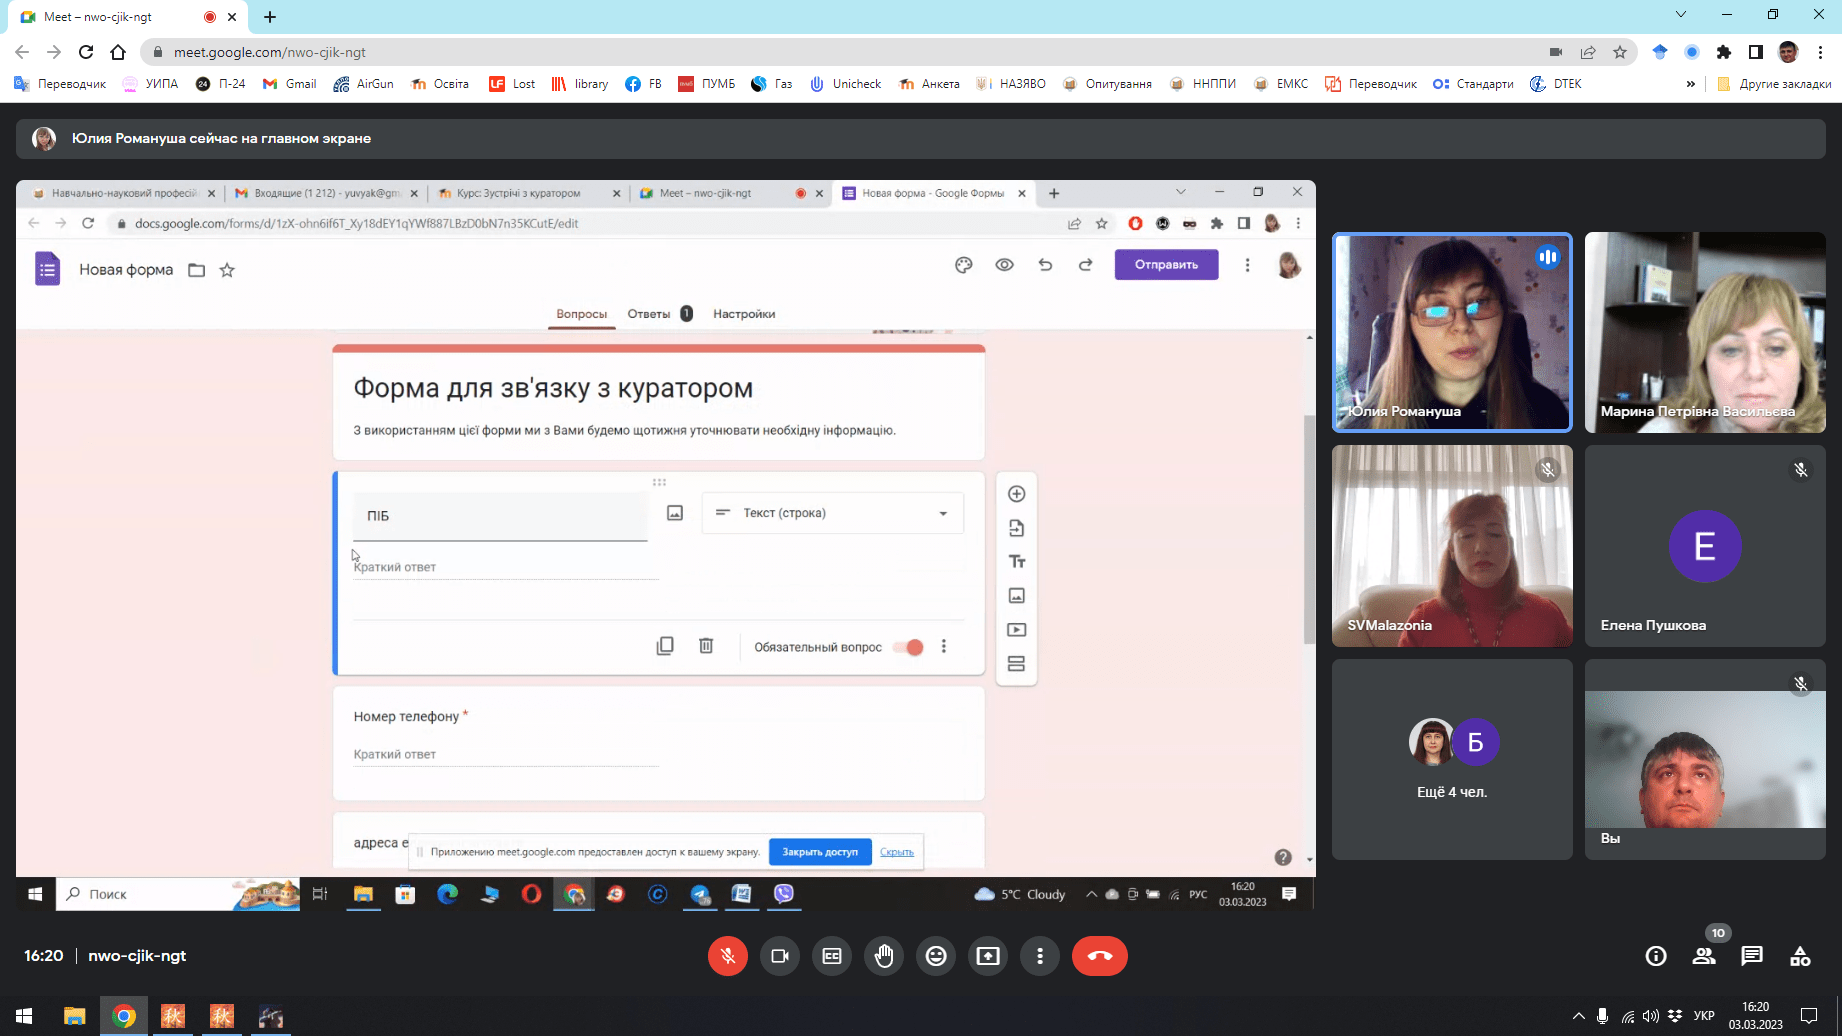
Task: Bookmark this page star icon
Action: pyautogui.click(x=1620, y=52)
